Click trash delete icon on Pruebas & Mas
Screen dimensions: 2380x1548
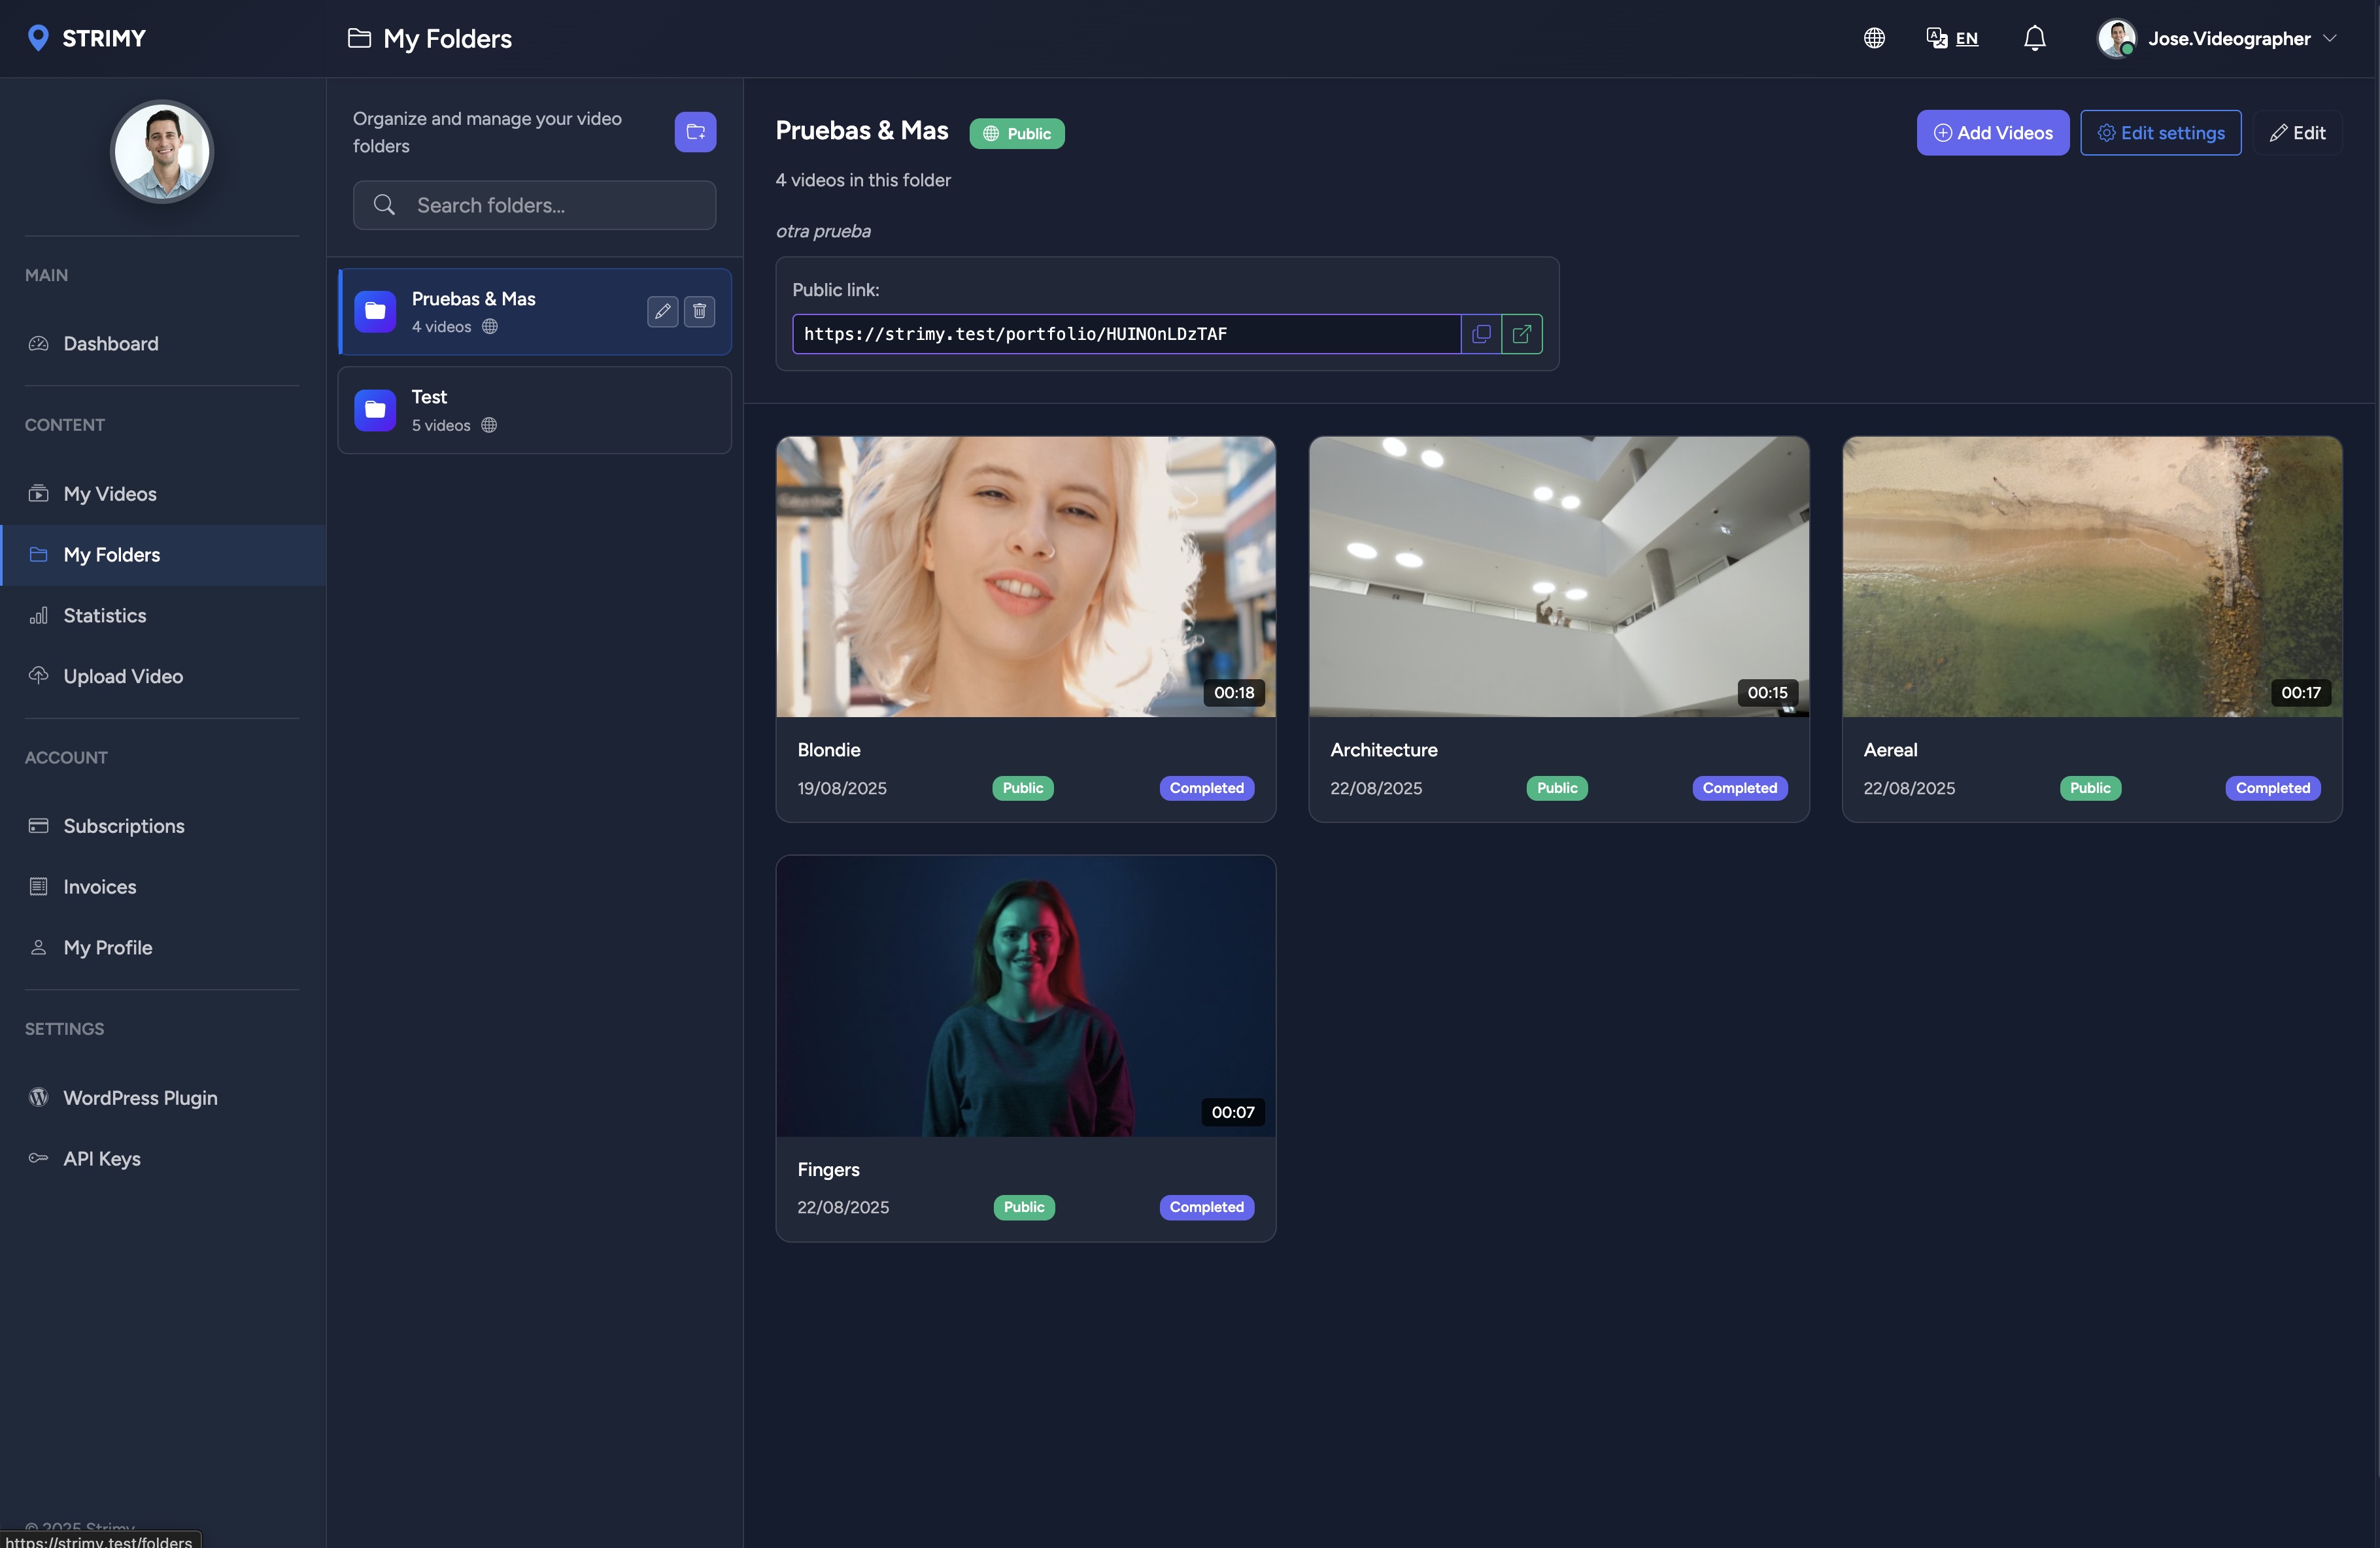coord(699,311)
